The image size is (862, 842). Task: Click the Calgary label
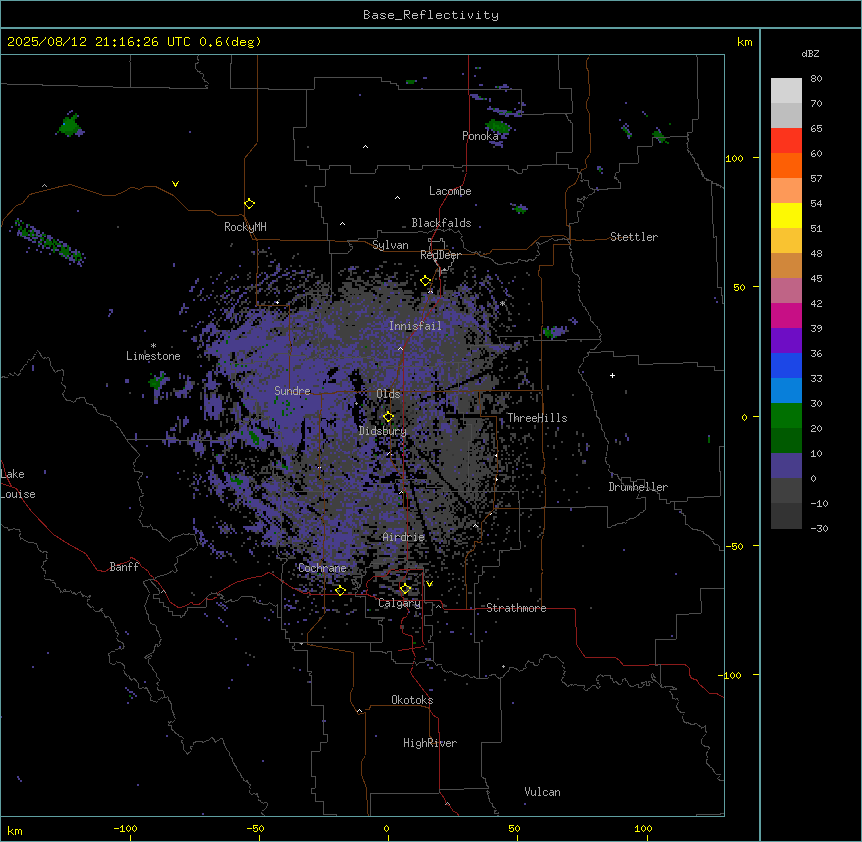[x=399, y=603]
